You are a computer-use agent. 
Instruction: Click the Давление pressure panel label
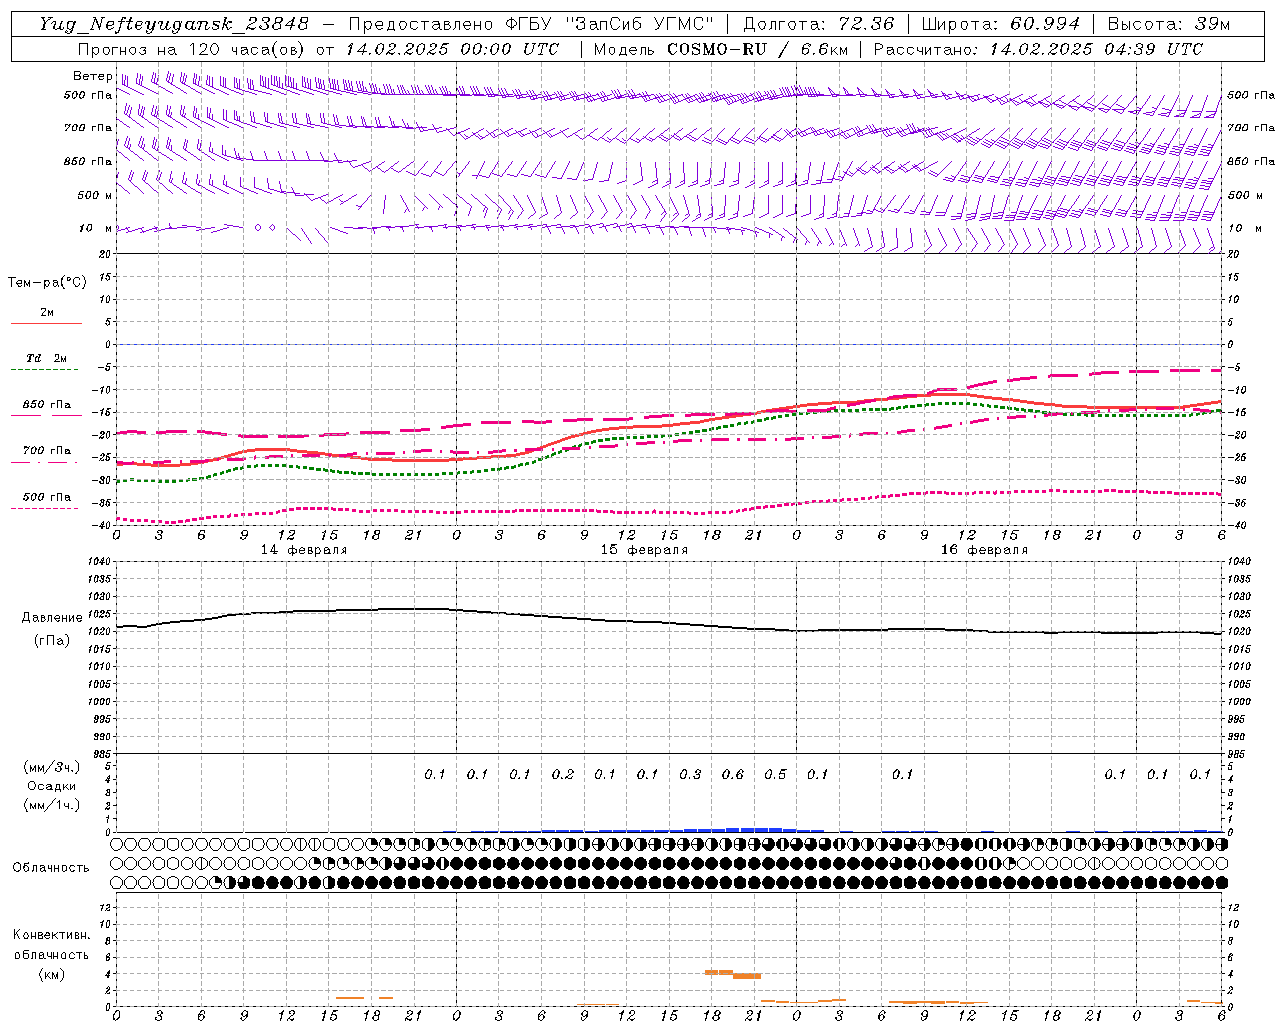[52, 618]
